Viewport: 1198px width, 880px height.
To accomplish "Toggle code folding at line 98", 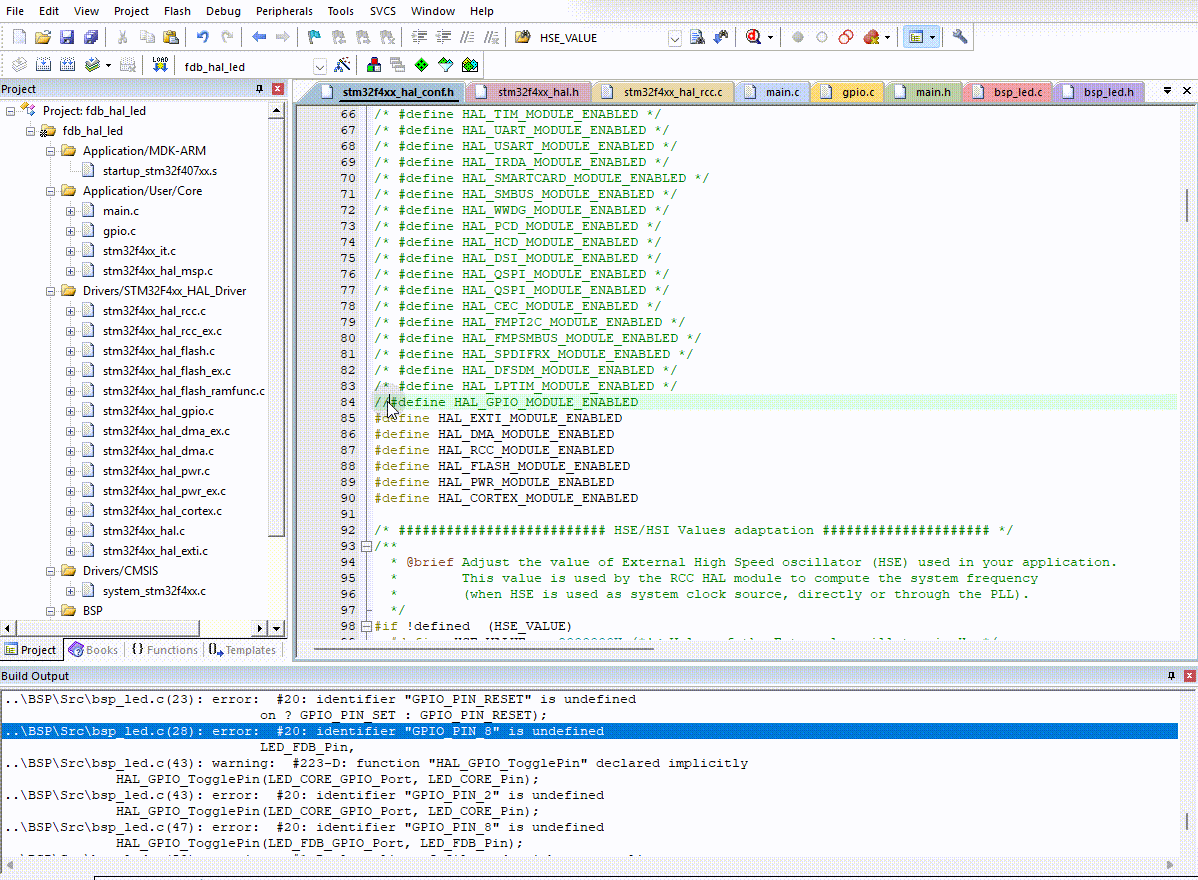I will (366, 626).
